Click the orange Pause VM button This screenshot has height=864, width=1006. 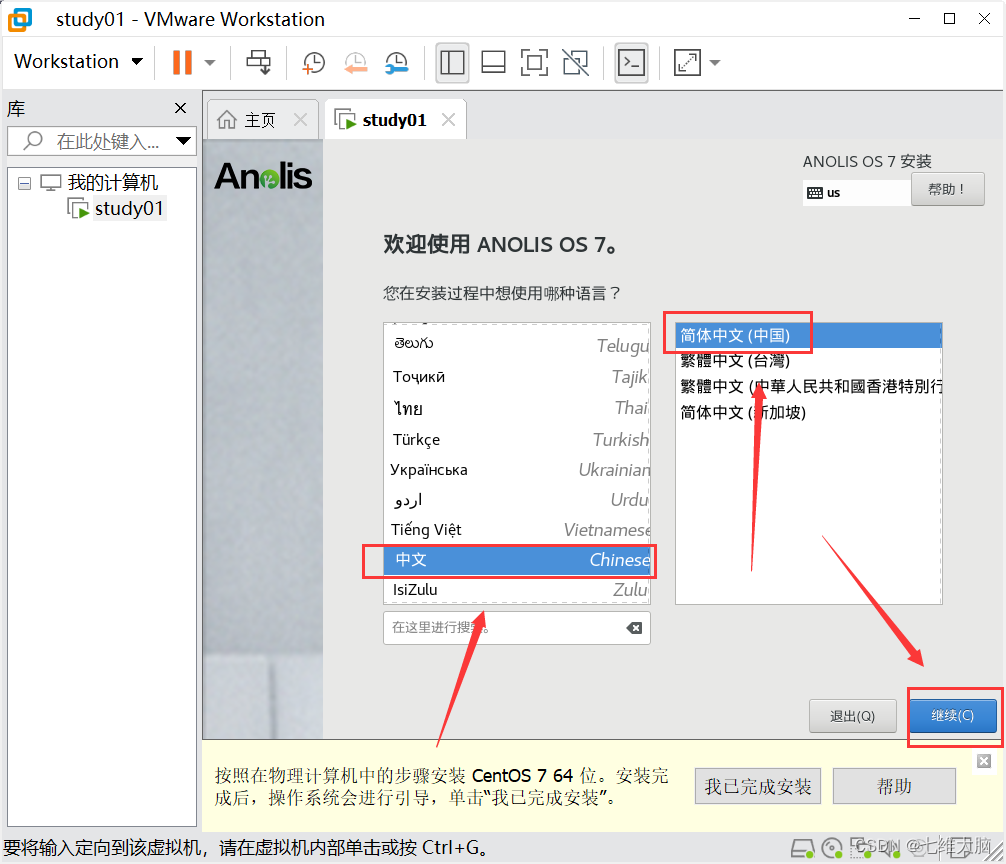[x=182, y=62]
